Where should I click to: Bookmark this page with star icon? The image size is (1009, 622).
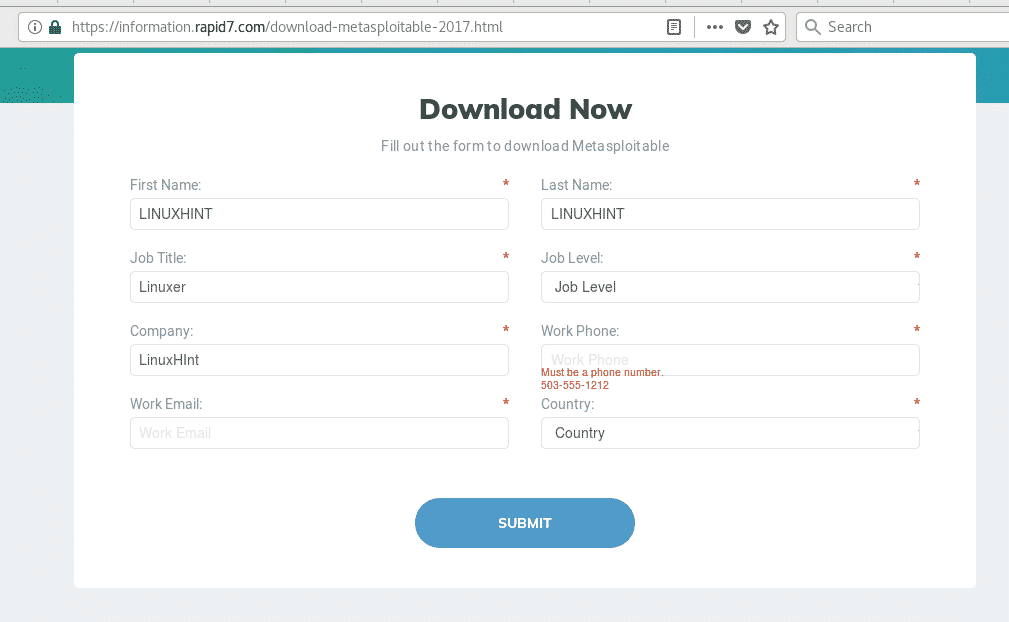pos(771,27)
